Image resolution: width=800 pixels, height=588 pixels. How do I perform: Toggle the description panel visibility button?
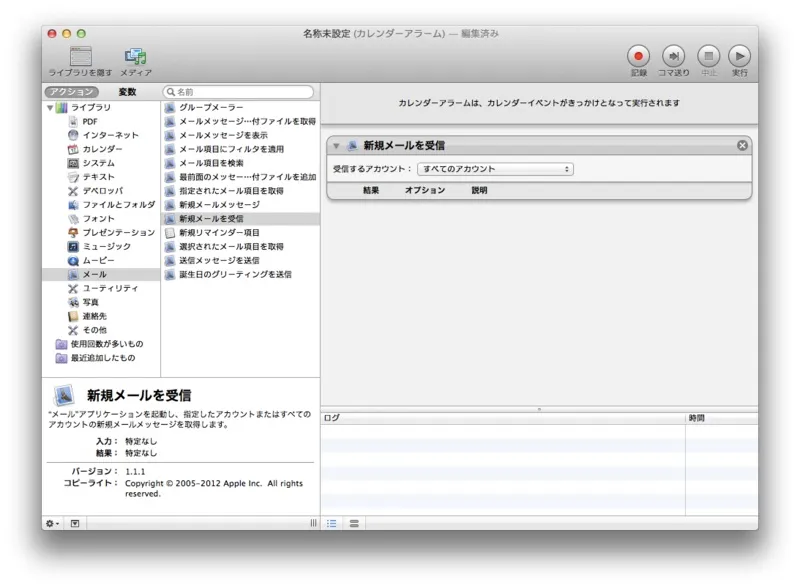point(75,523)
